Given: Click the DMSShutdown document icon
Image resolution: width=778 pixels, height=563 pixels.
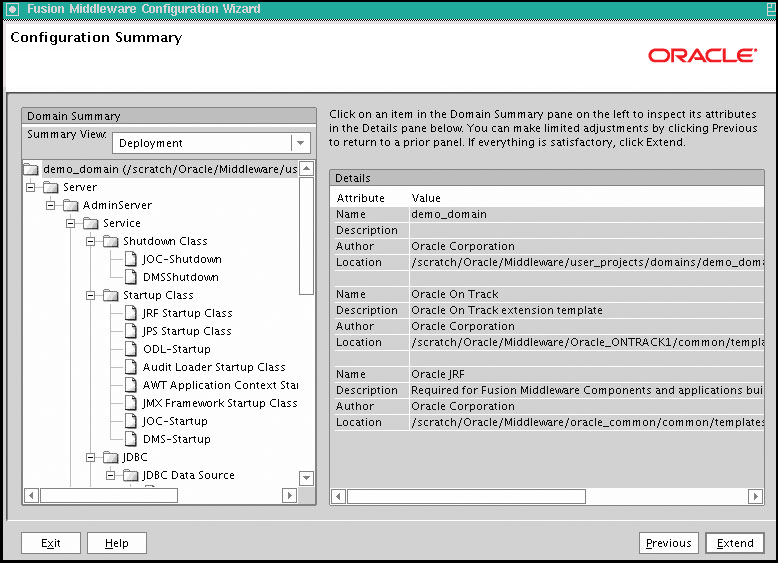Looking at the screenshot, I should click(131, 277).
